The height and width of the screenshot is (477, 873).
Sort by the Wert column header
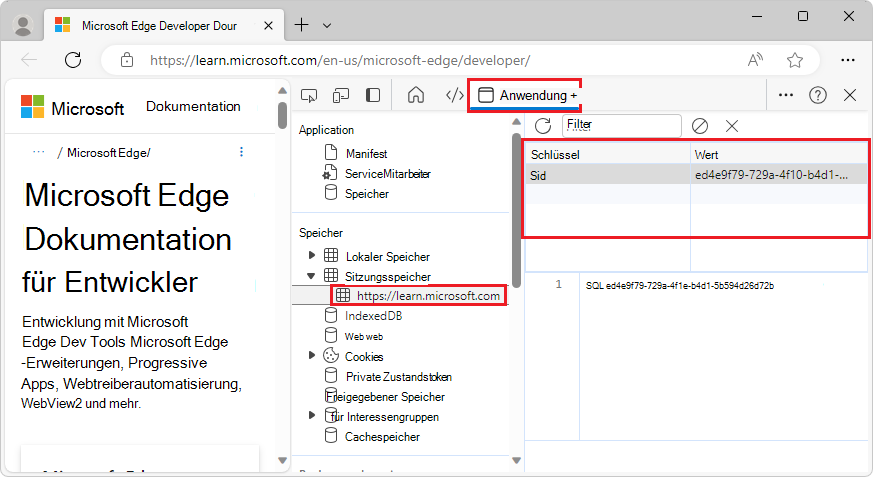779,154
